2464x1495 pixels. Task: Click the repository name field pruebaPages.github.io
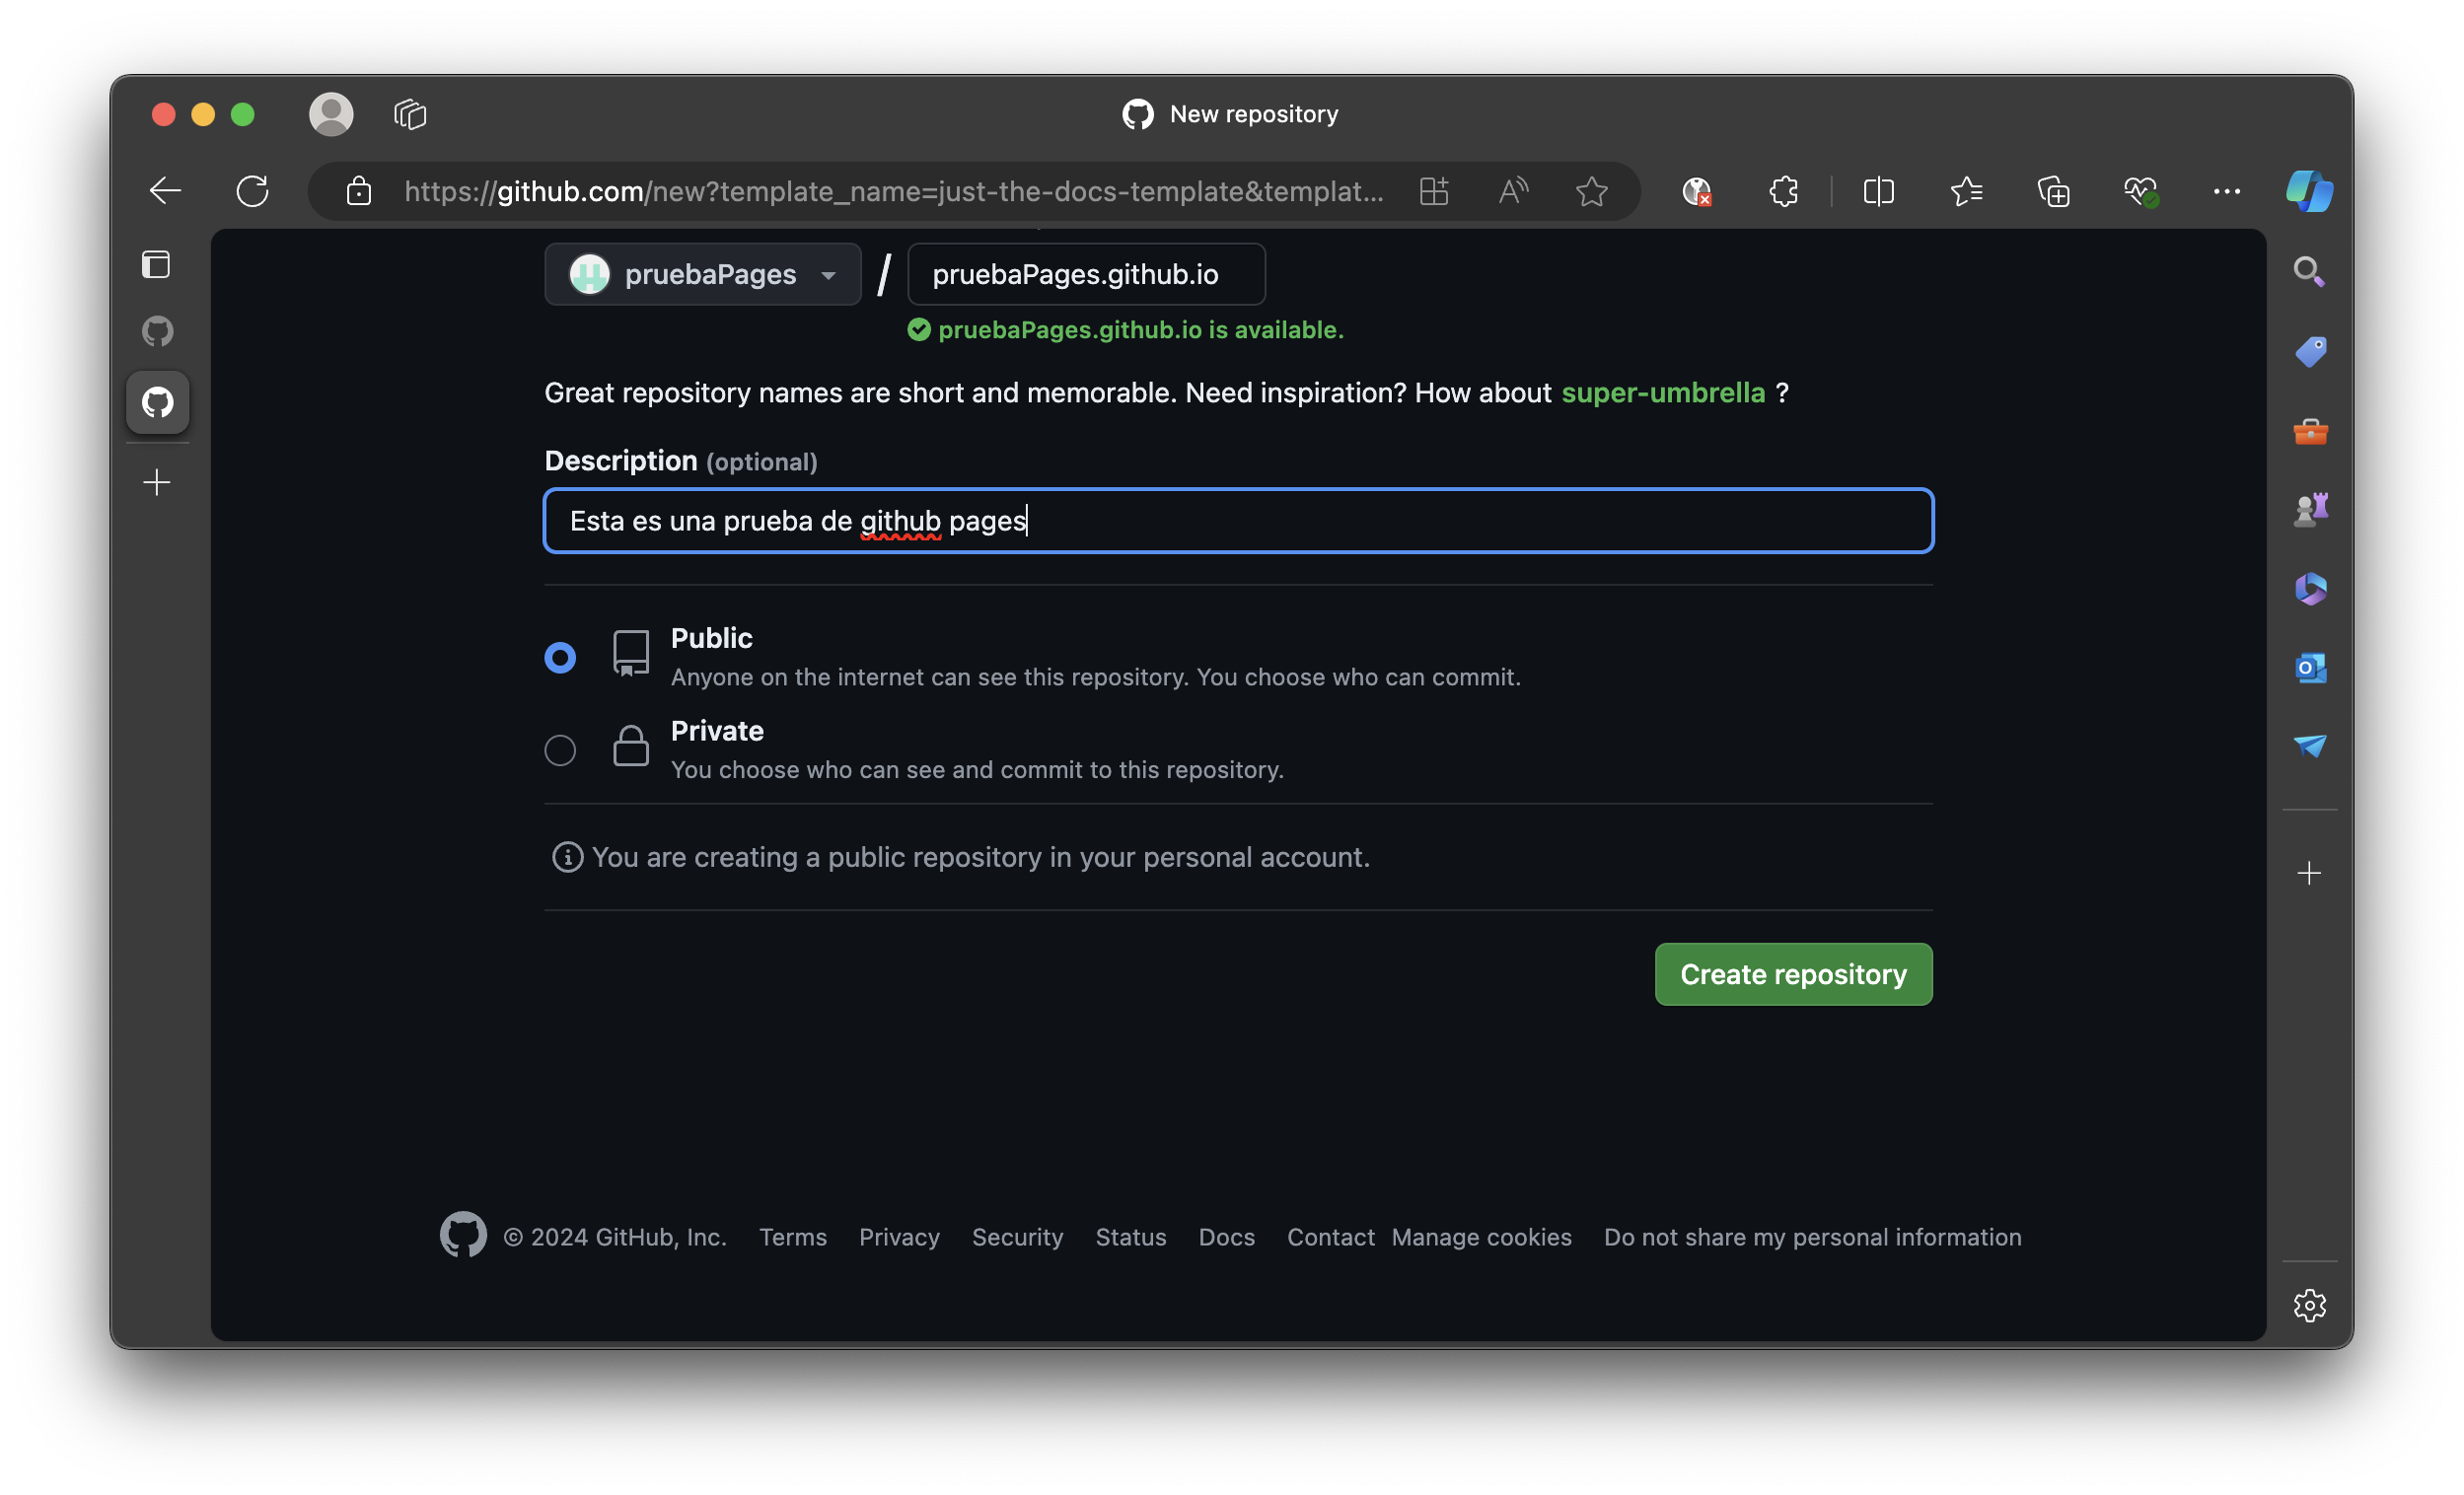pyautogui.click(x=1085, y=273)
